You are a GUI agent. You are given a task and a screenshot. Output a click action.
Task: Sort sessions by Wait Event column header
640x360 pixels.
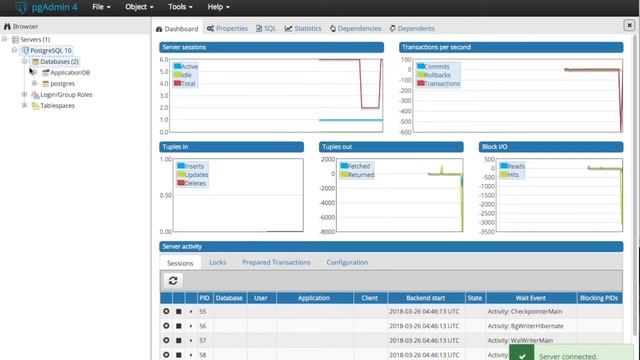tap(531, 298)
